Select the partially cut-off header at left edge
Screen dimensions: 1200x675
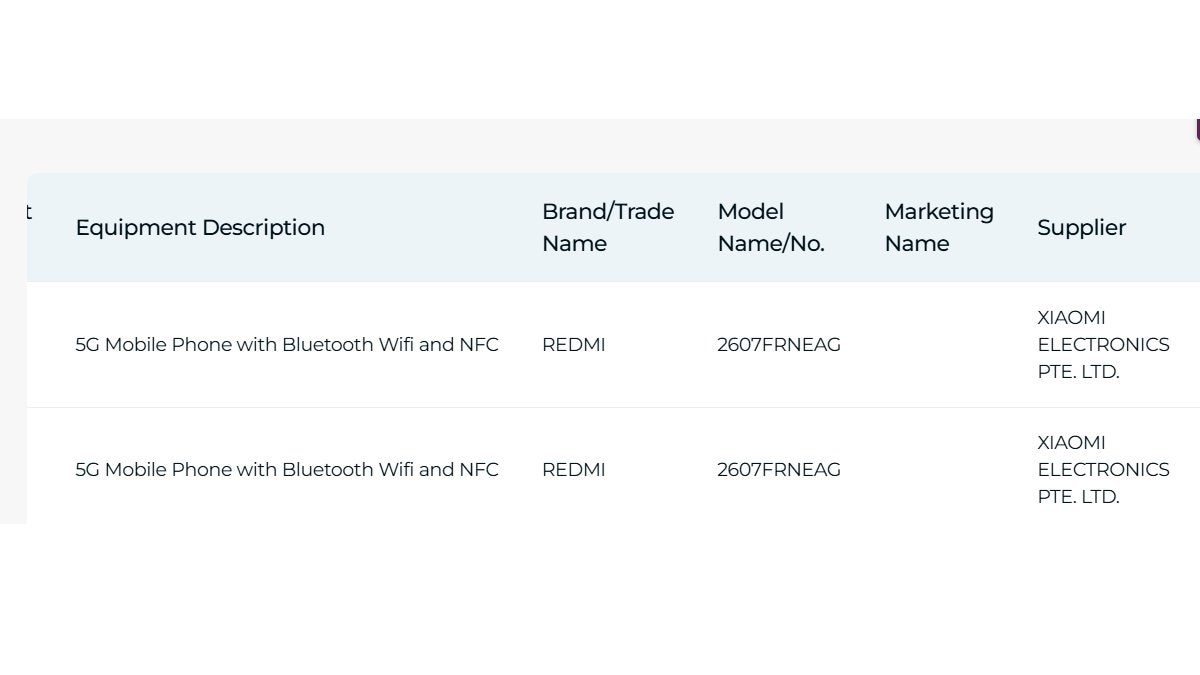tap(28, 212)
